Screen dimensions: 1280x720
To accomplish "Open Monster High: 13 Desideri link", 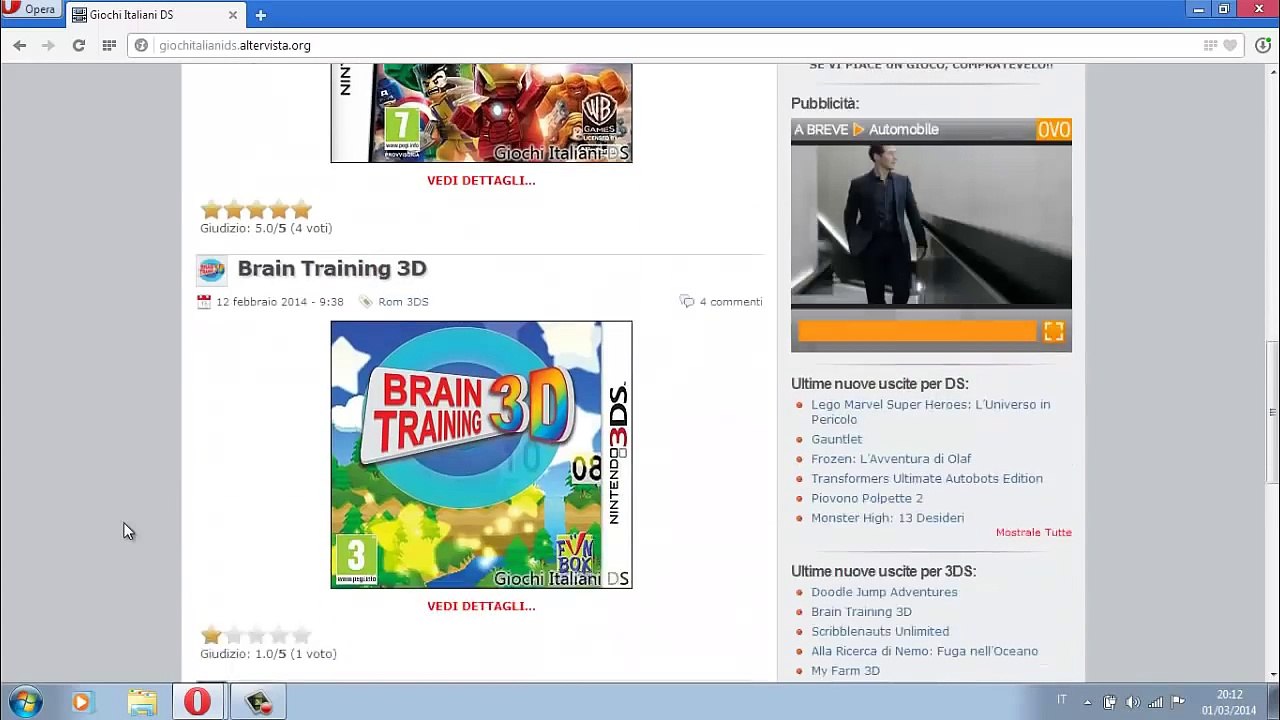I will coord(888,518).
